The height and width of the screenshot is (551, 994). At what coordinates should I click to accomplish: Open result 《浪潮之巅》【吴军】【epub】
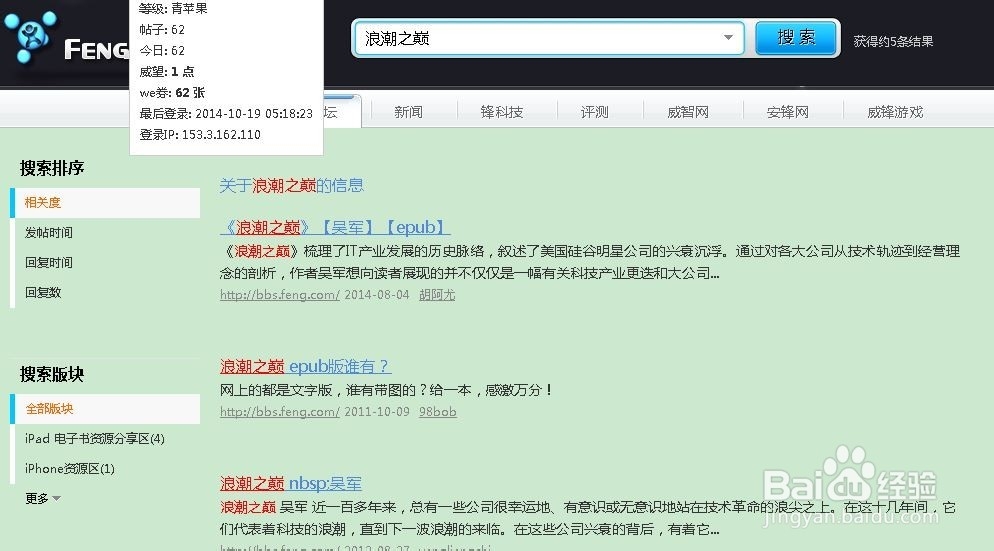pyautogui.click(x=335, y=227)
